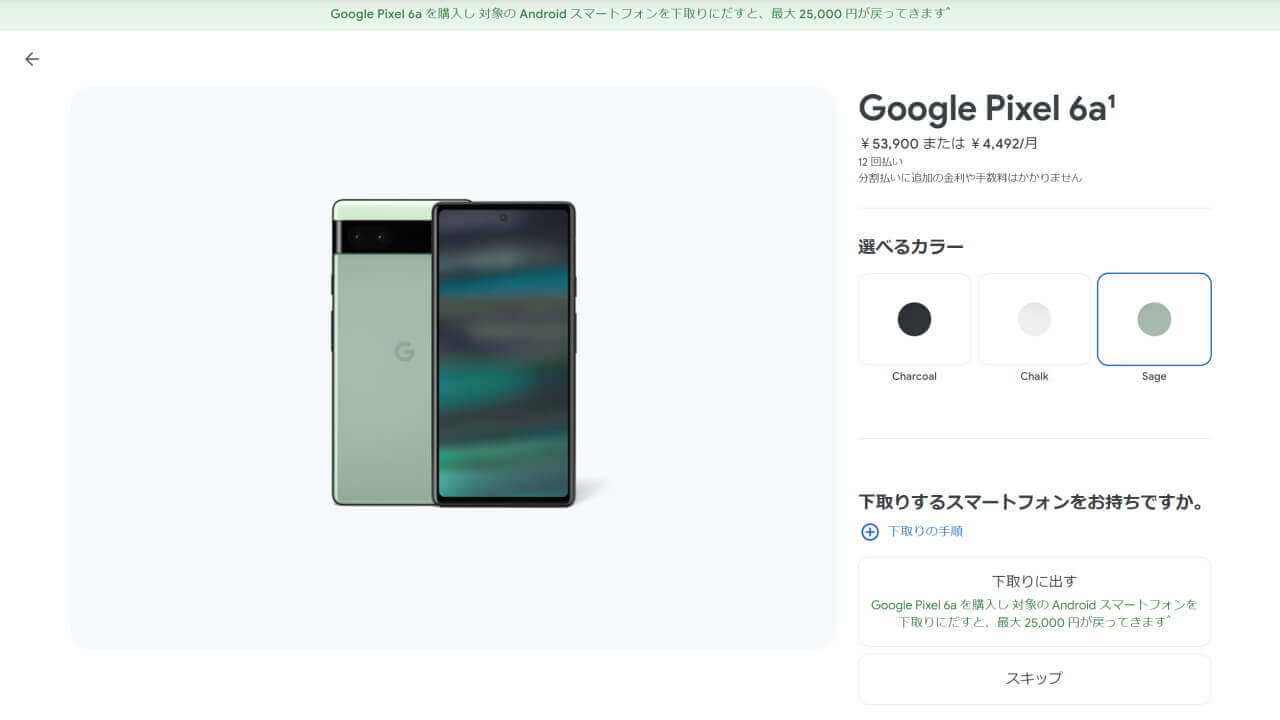Image resolution: width=1280 pixels, height=720 pixels.
Task: Choose the Chalk color option card
Action: tap(1034, 319)
